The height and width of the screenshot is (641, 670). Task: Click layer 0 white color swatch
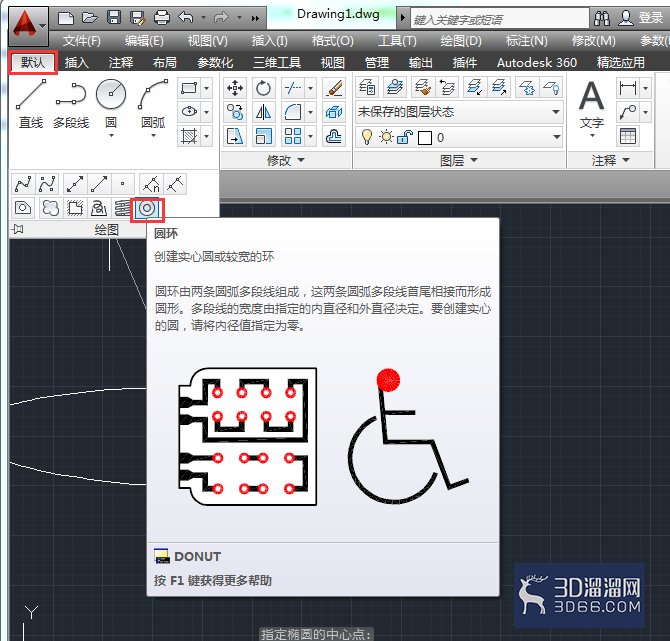coord(425,138)
